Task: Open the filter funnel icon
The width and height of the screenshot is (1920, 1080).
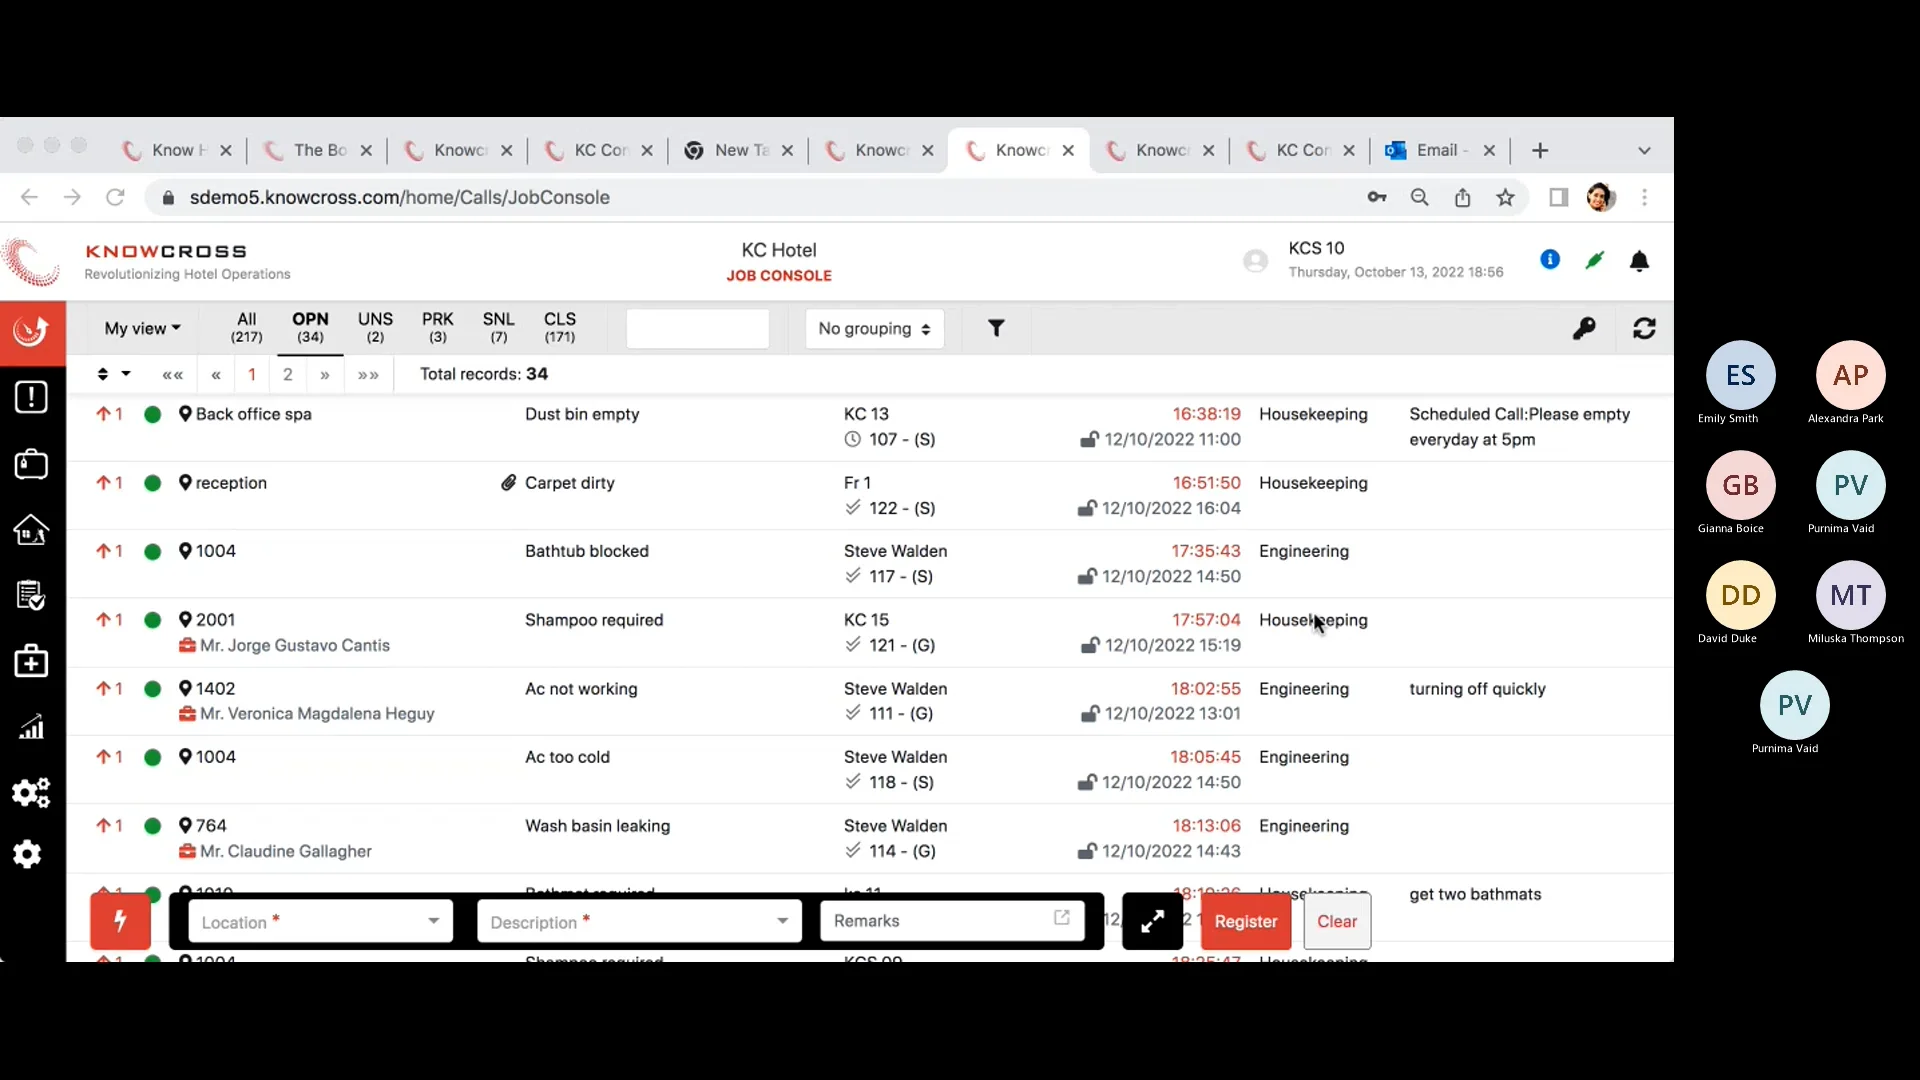Action: click(996, 327)
